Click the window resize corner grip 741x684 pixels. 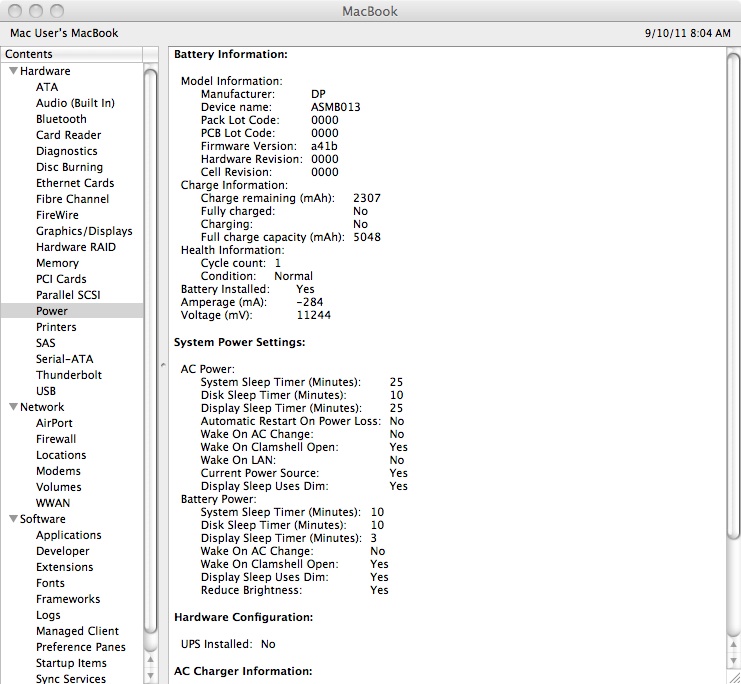(x=734, y=677)
